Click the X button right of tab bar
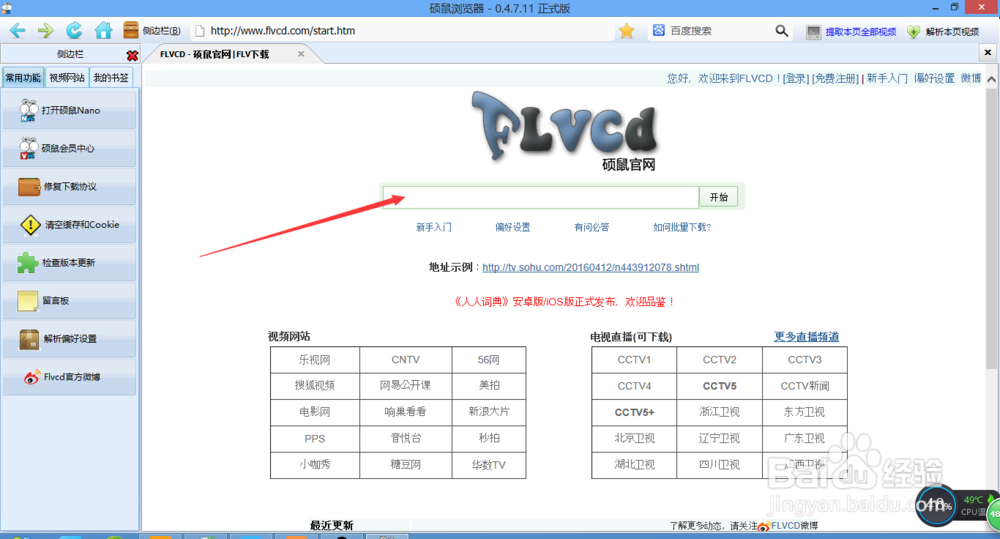 click(987, 53)
